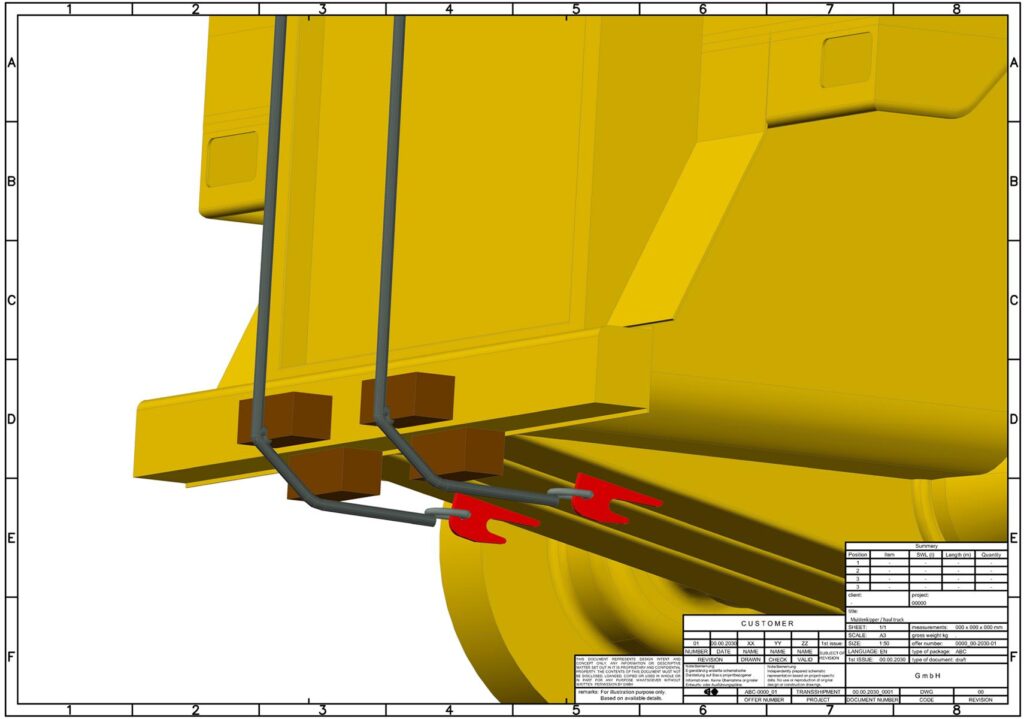Select the CODE label cell
The width and height of the screenshot is (1024, 719).
(926, 700)
